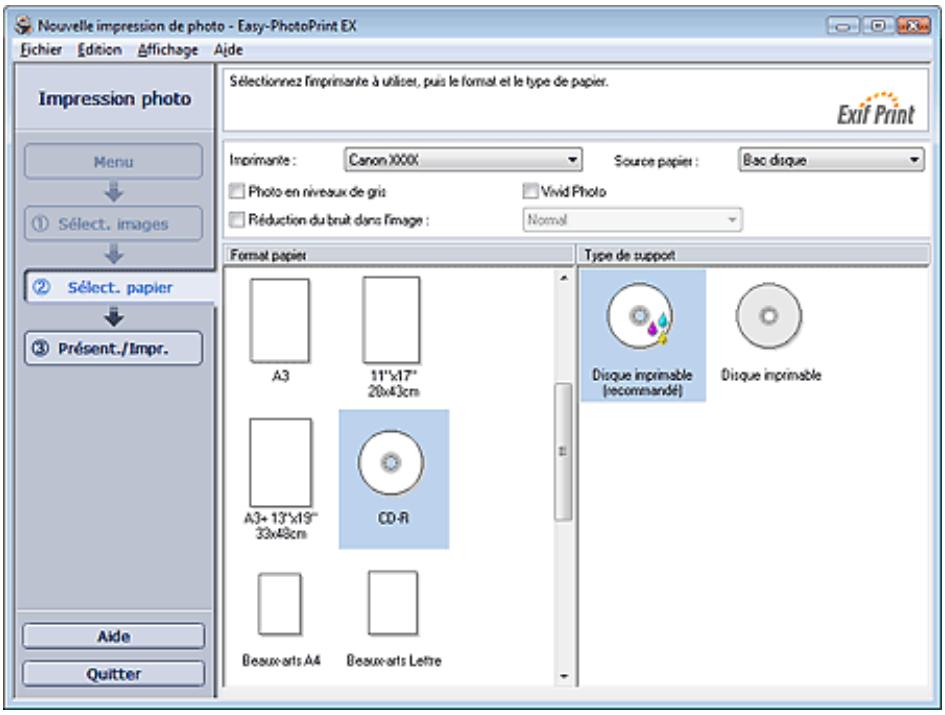This screenshot has width=945, height=715.
Task: Click the Impression photo heading
Action: click(x=115, y=99)
